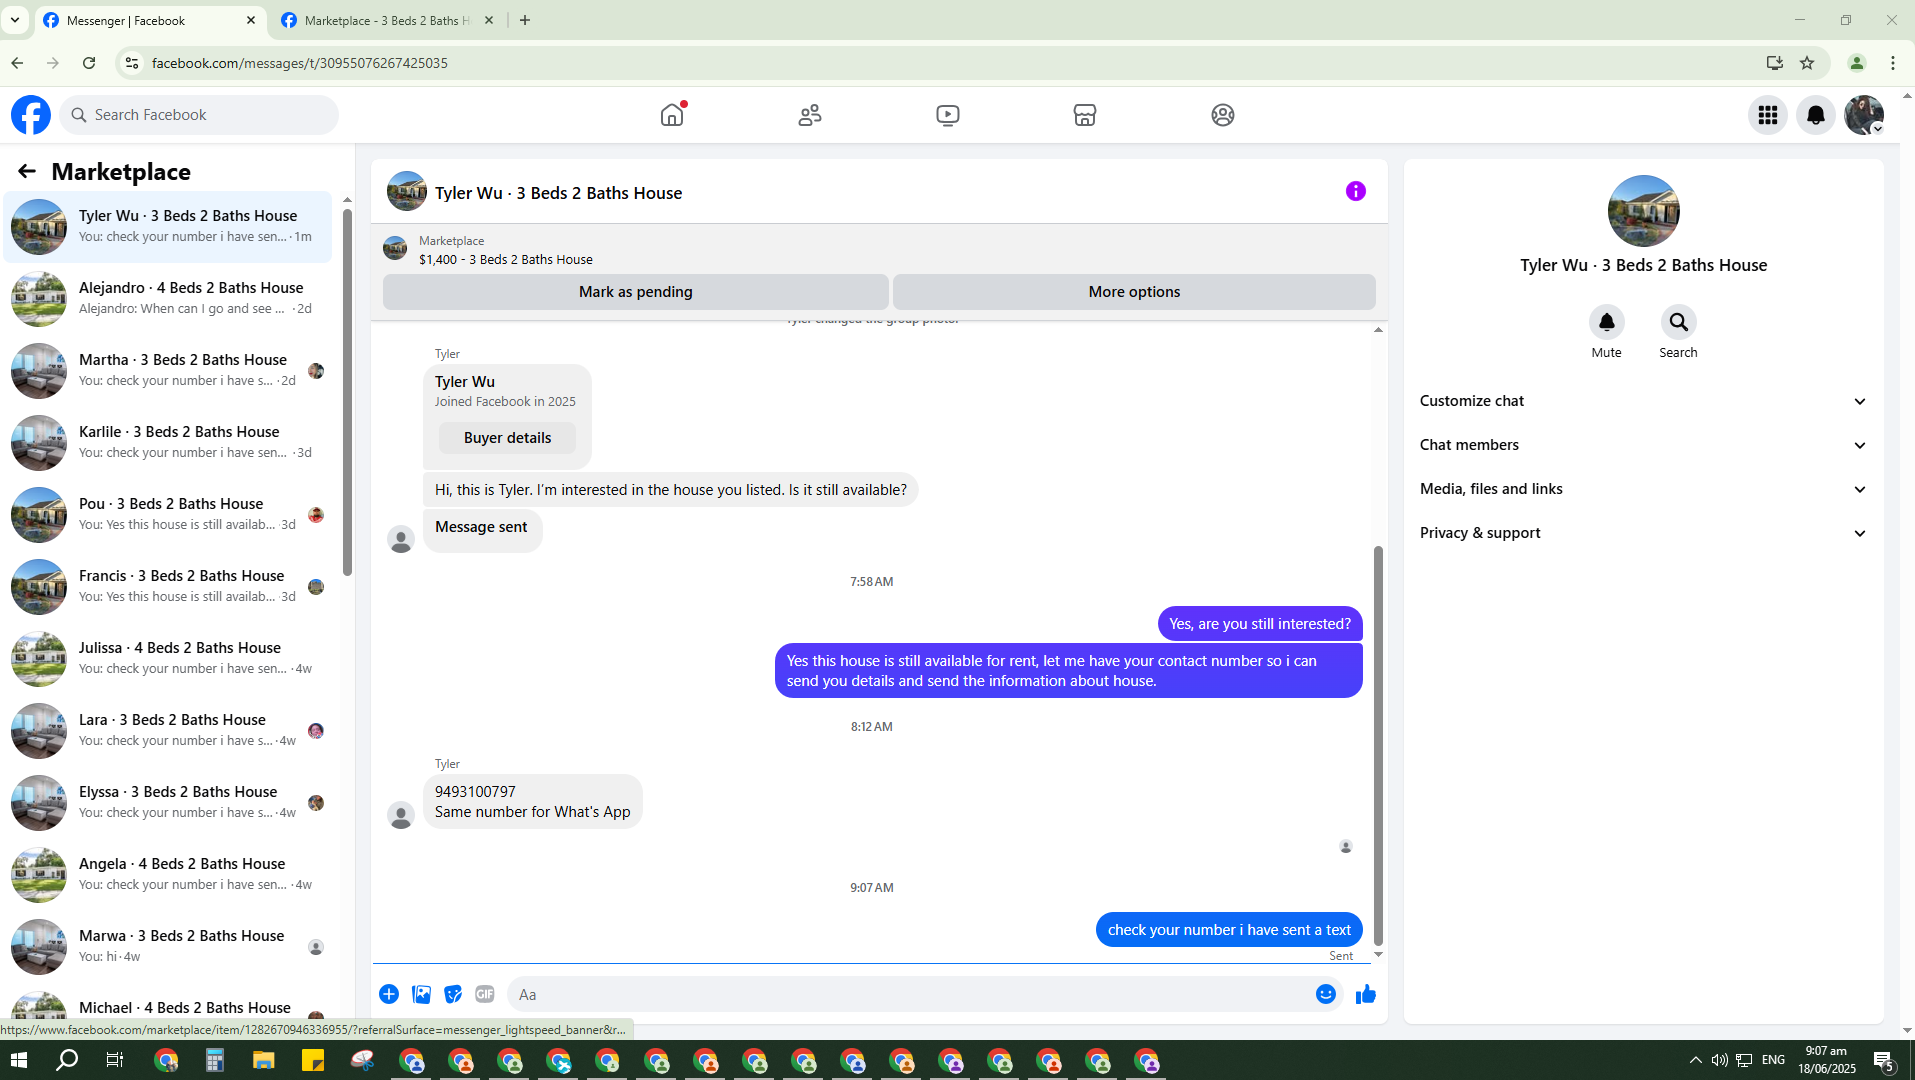Screen dimensions: 1915x1080
Task: Open the Marwa 3 Beds 2 Baths chat
Action: point(168,947)
